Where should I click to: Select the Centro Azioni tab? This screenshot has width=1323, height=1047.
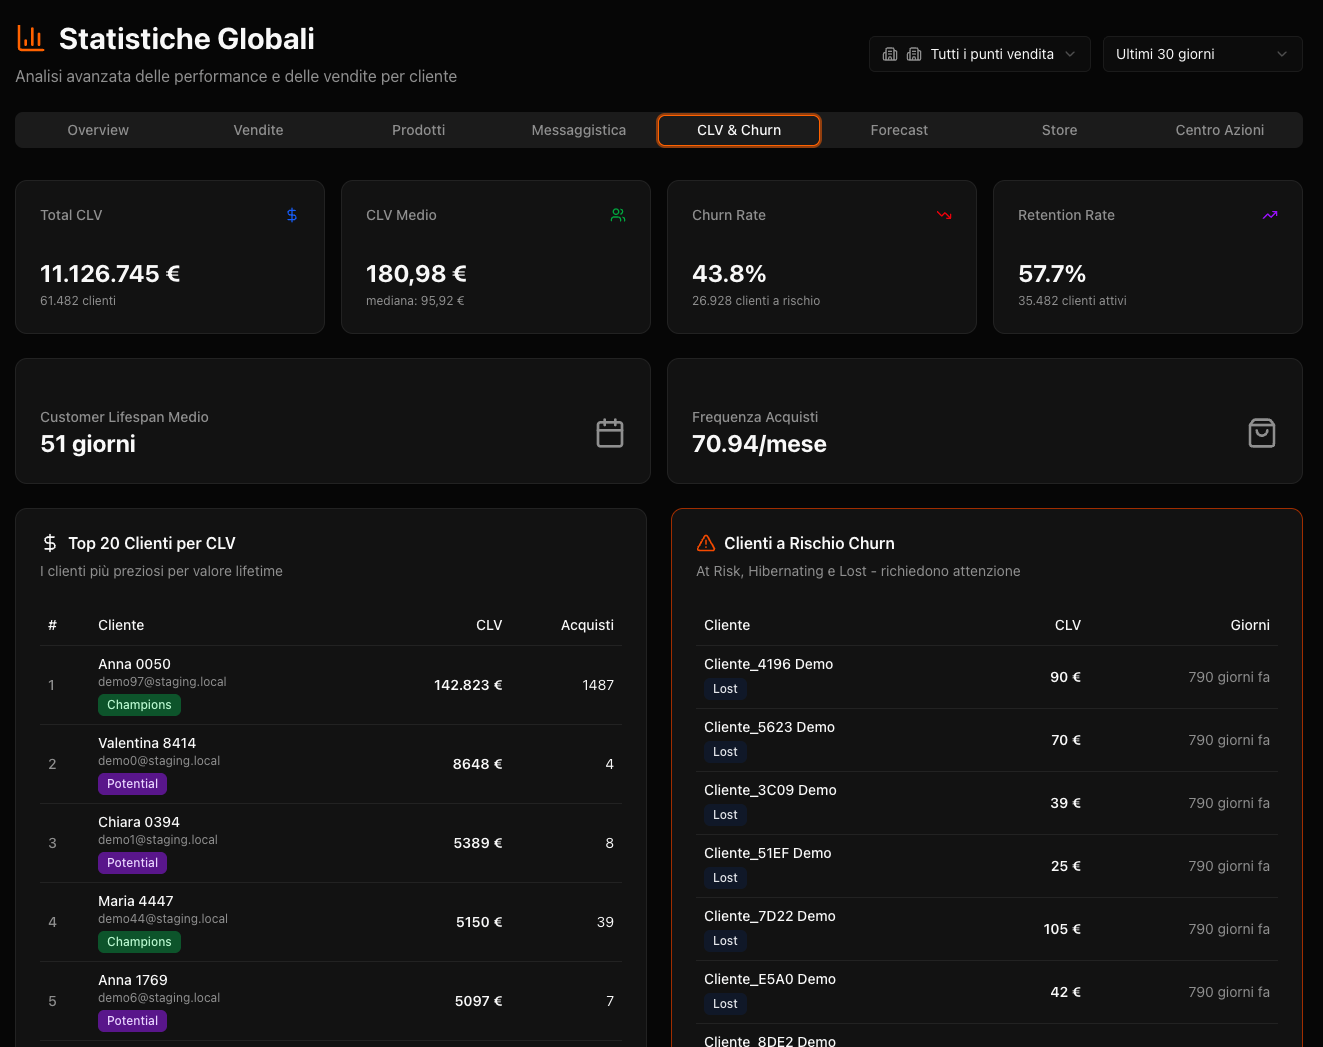[x=1219, y=130]
